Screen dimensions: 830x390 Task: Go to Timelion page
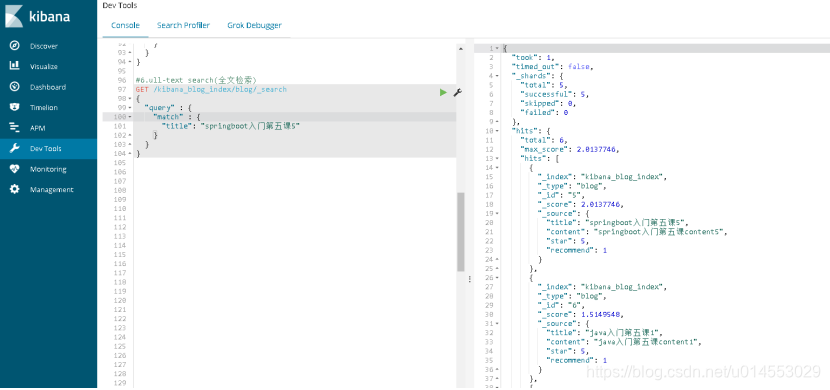44,107
